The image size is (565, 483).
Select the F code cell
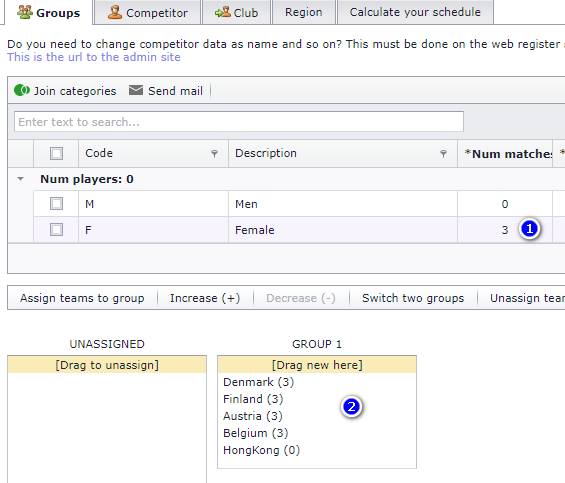[154, 230]
